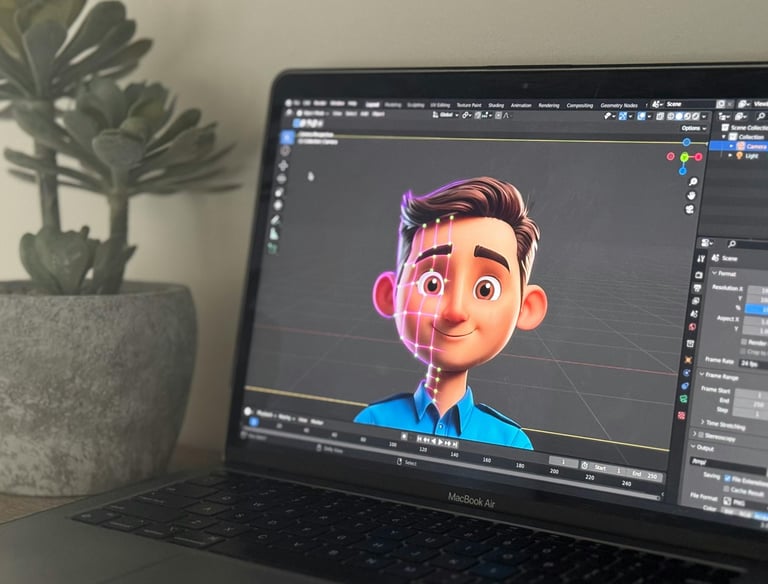Screen dimensions: 768x584
Task: Enable the Stereoscopy checkbox
Action: (701, 435)
